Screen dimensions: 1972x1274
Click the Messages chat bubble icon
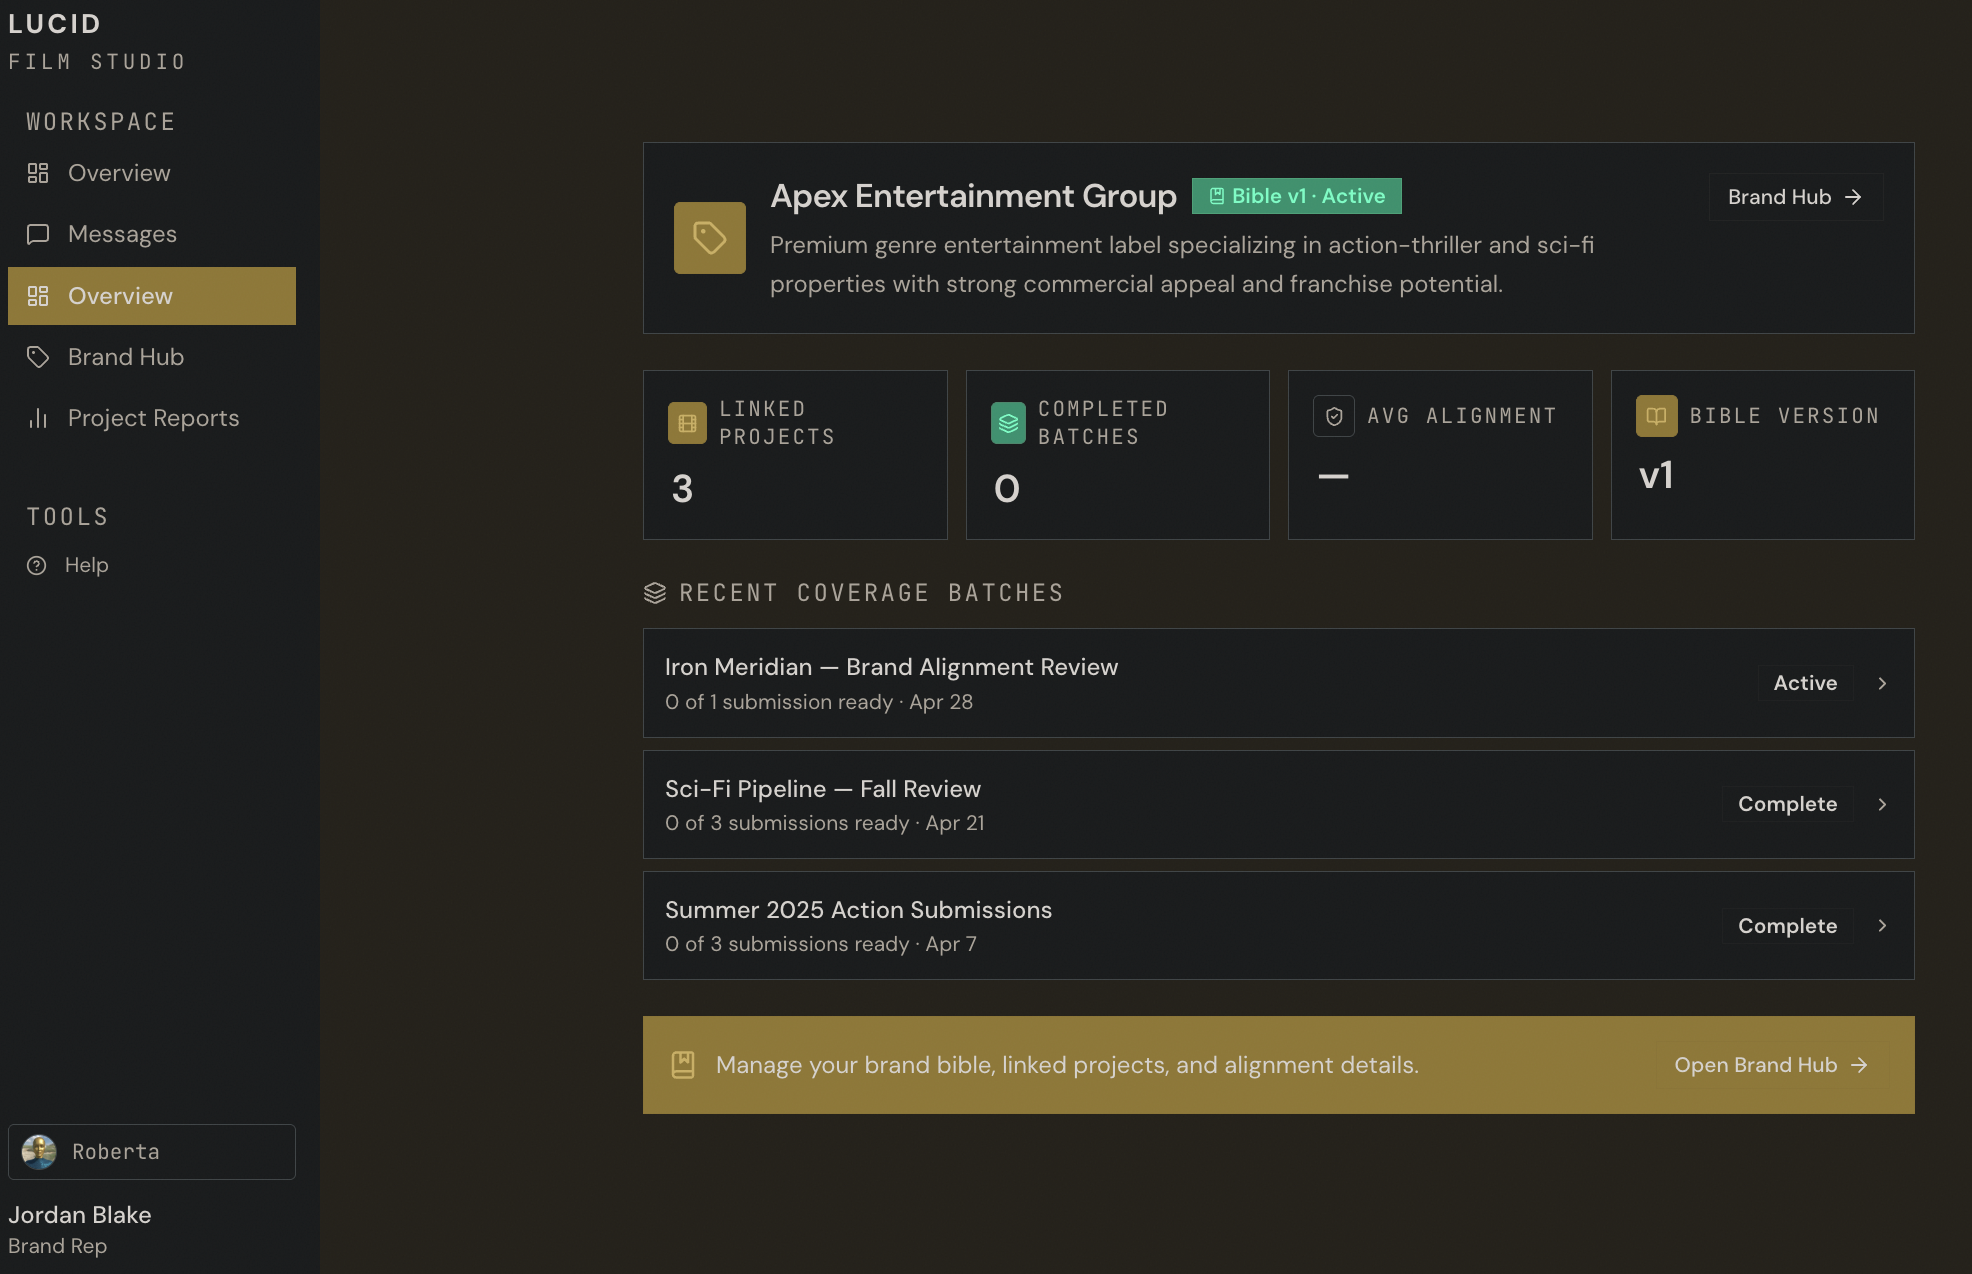coord(38,234)
